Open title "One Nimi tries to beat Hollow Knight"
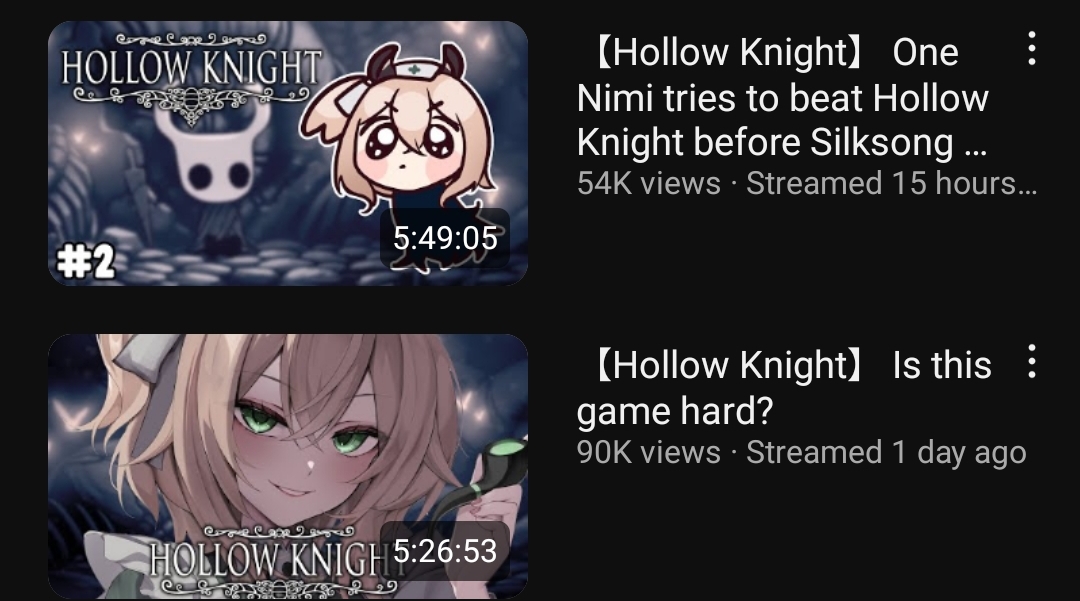Image resolution: width=1080 pixels, height=601 pixels. (782, 96)
